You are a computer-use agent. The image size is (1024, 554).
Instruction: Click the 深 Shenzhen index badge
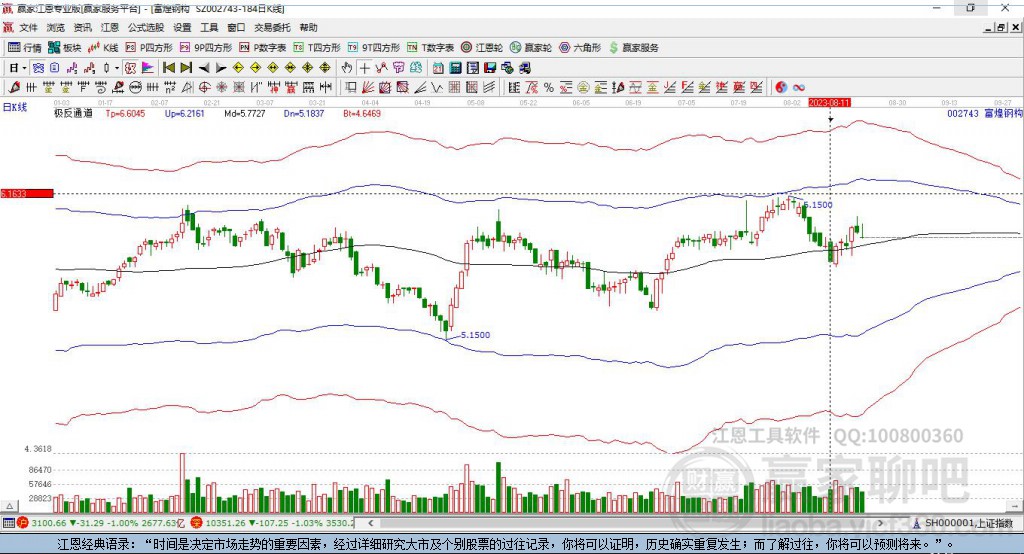[197, 523]
